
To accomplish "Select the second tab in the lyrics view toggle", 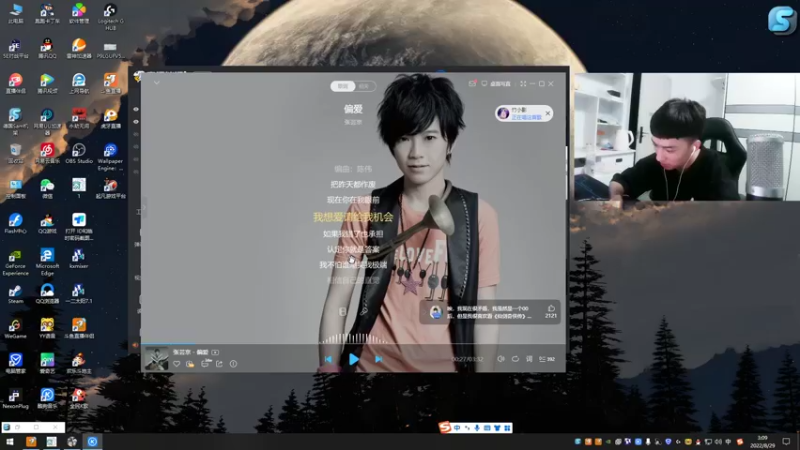I will (364, 86).
